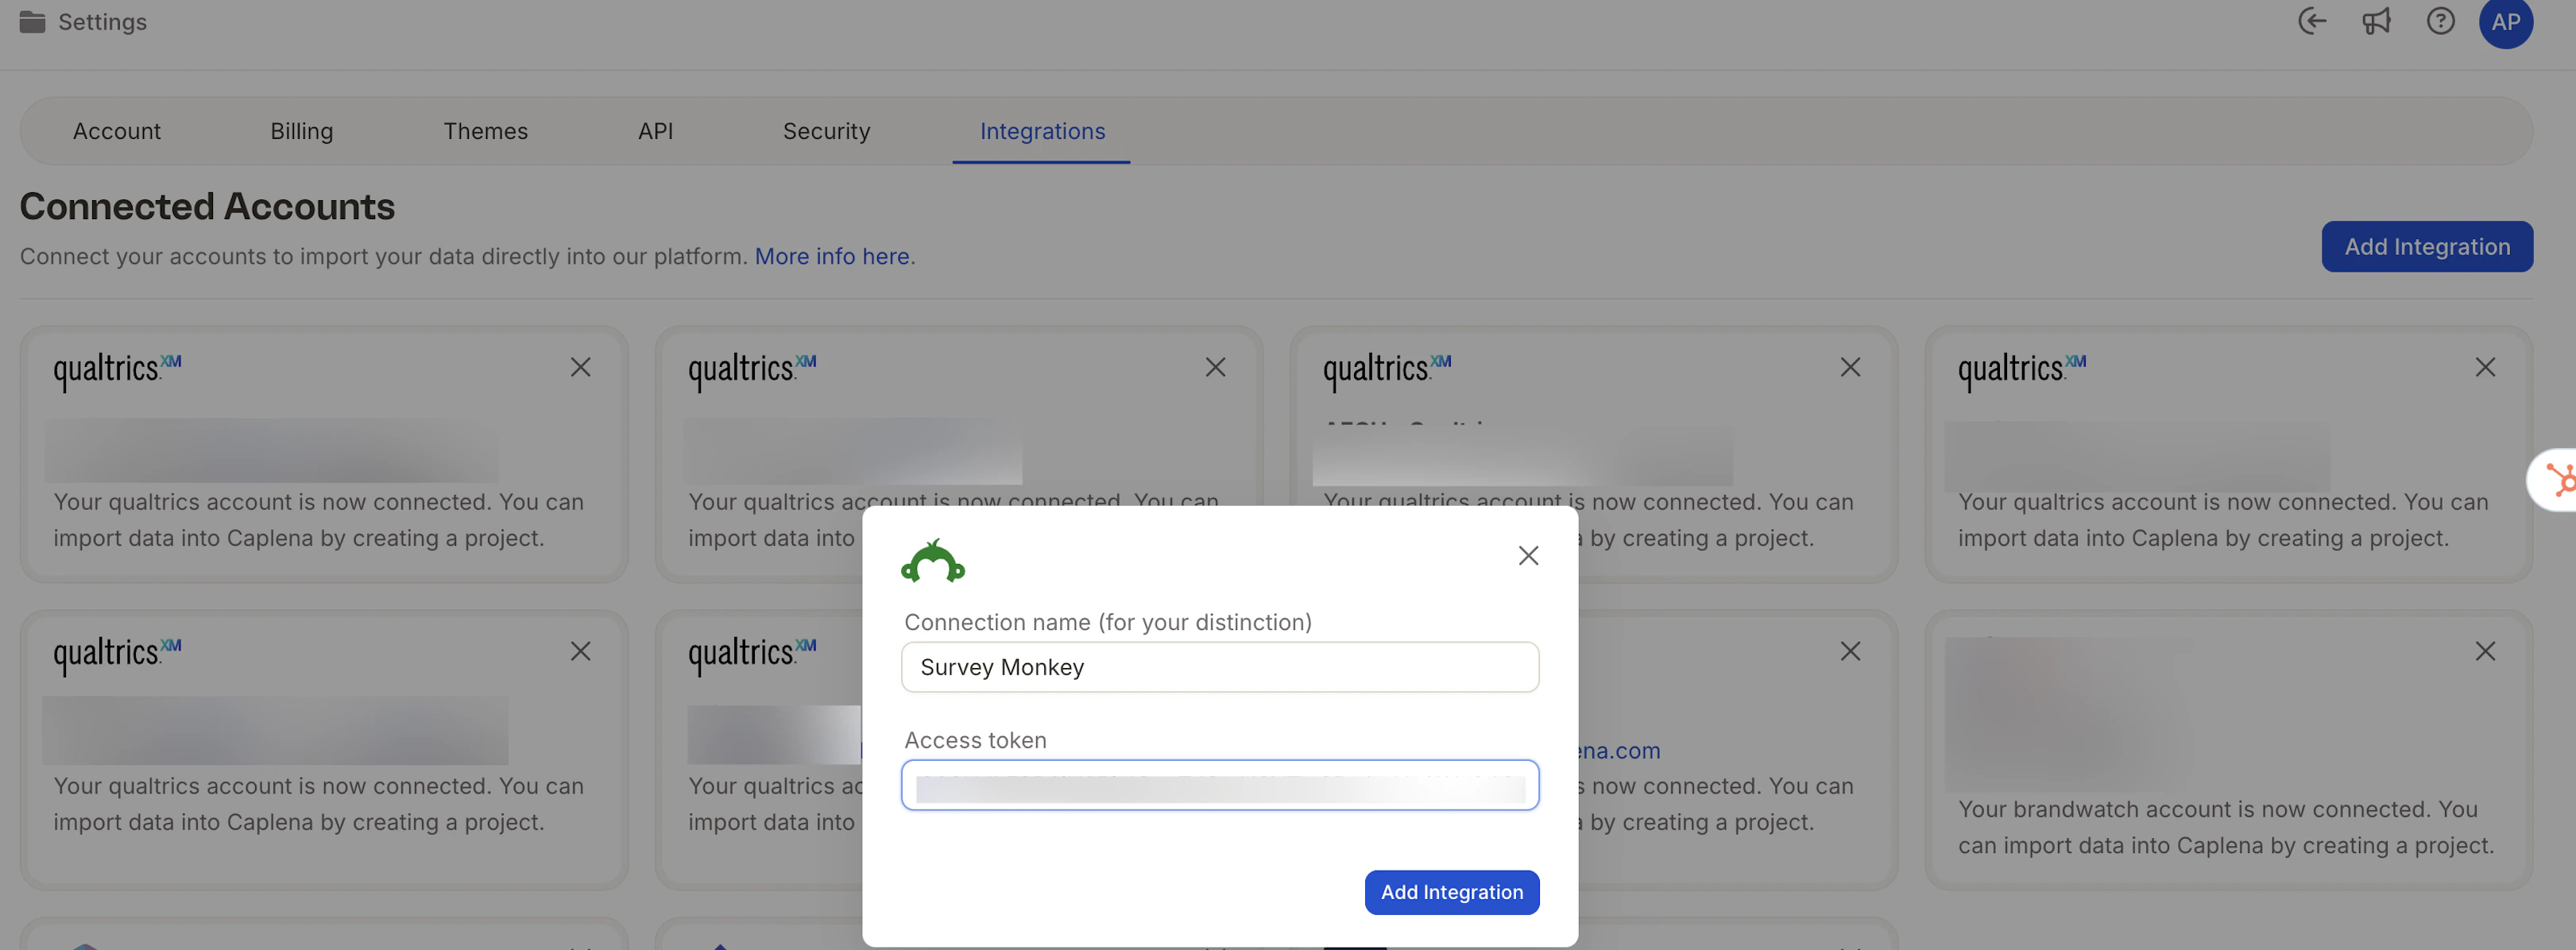The image size is (2576, 950).
Task: Focus the Access token input field
Action: [x=1220, y=785]
